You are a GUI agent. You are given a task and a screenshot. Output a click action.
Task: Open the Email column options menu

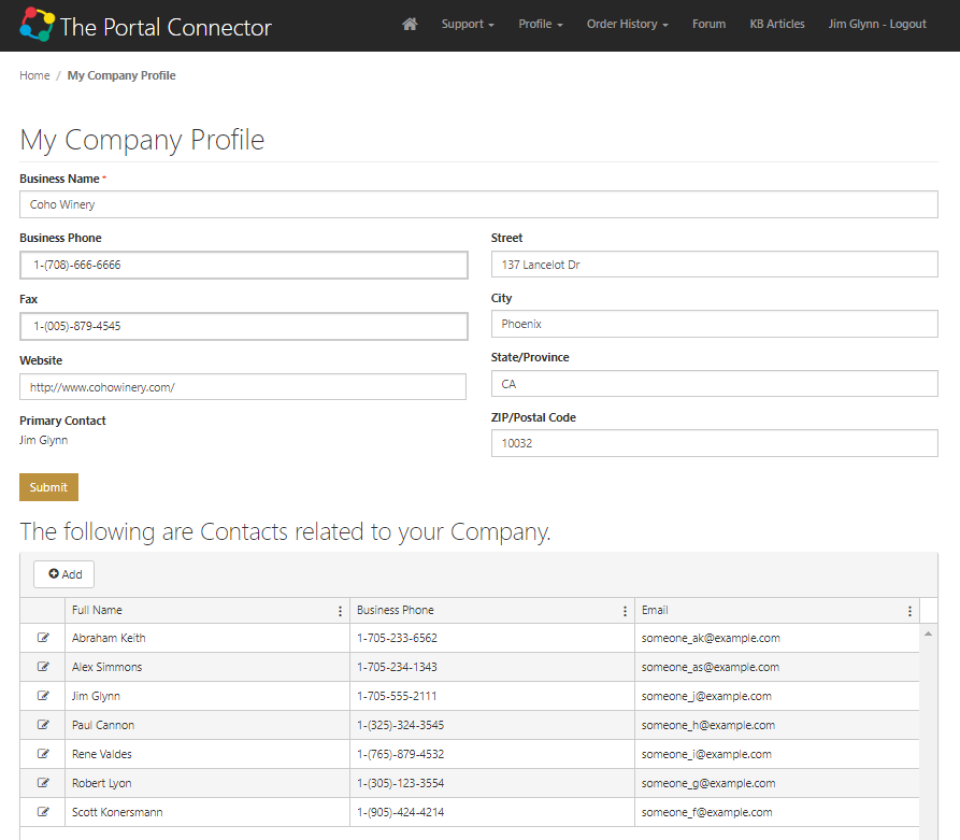click(910, 610)
